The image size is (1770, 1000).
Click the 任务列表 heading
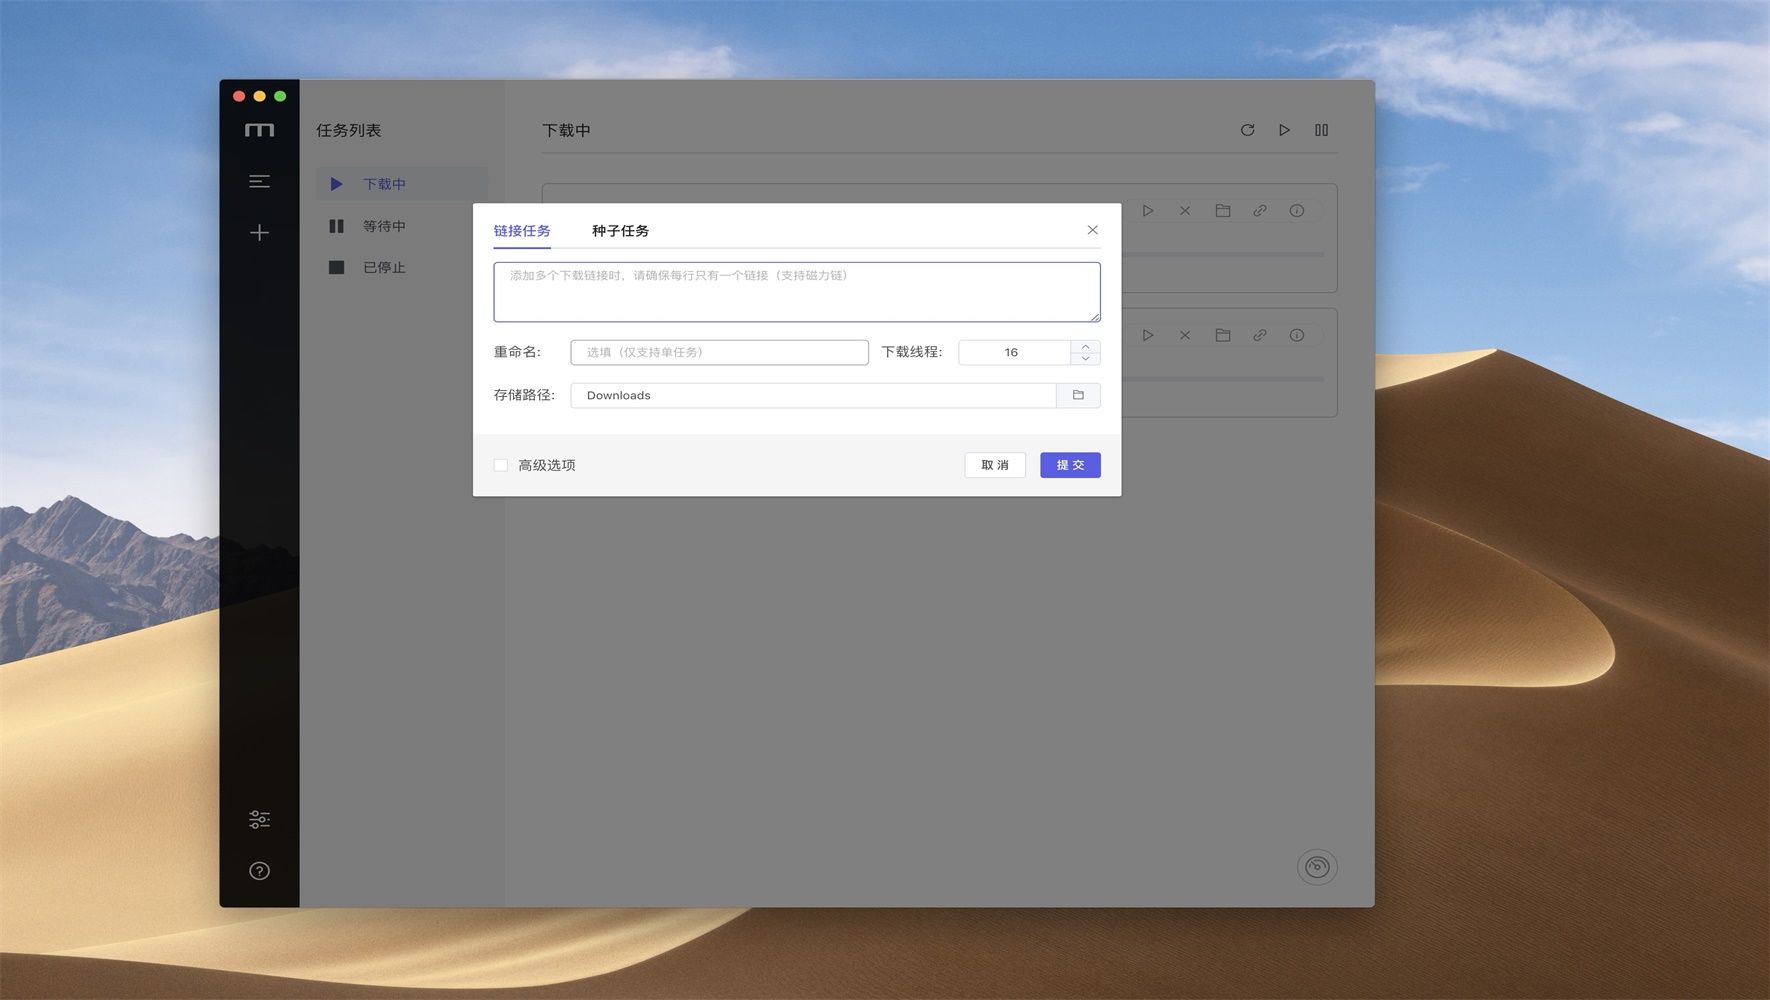point(349,130)
